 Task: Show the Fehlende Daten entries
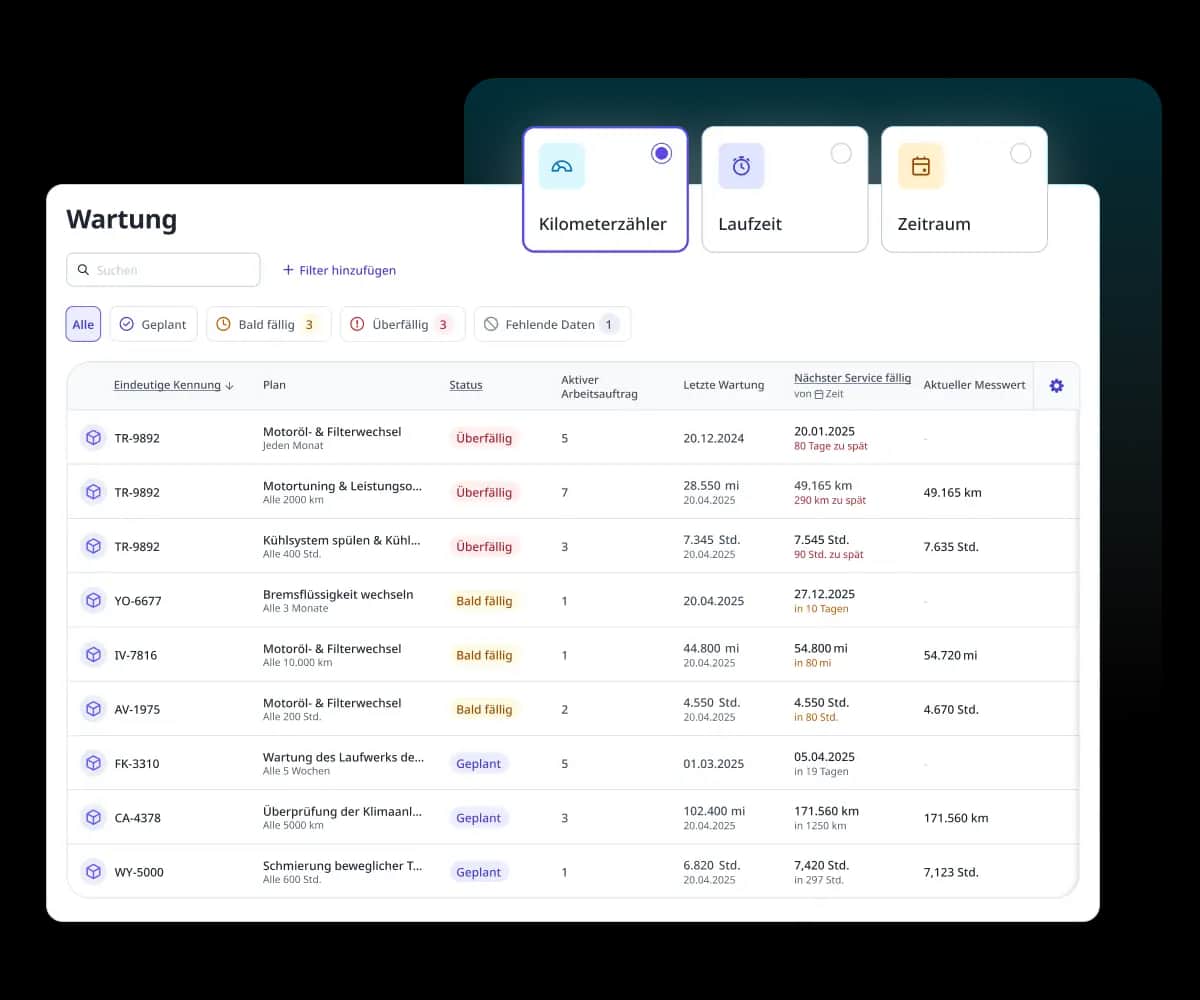click(x=551, y=324)
